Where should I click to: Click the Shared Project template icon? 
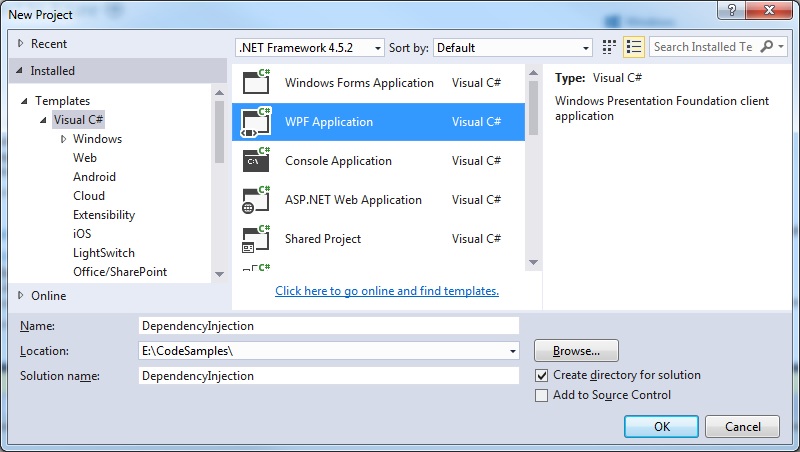click(256, 239)
